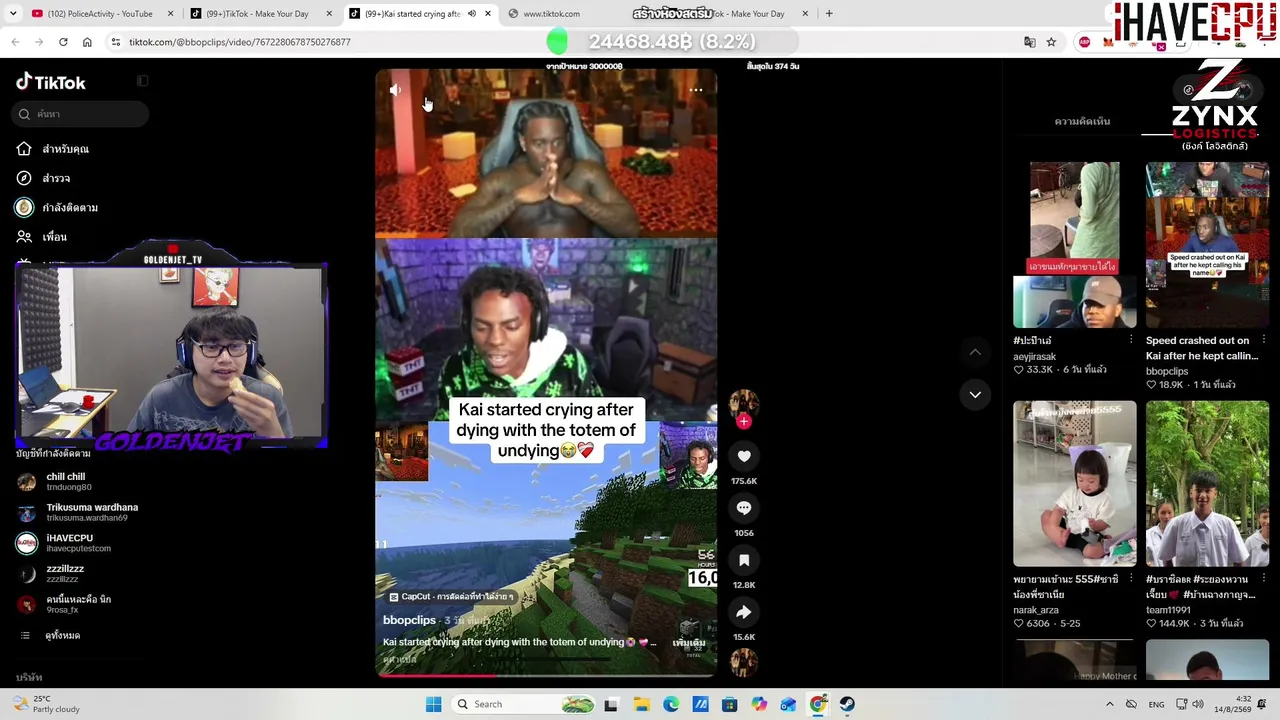This screenshot has width=1280, height=720.
Task: Open comments with the speech bubble icon
Action: tap(744, 508)
